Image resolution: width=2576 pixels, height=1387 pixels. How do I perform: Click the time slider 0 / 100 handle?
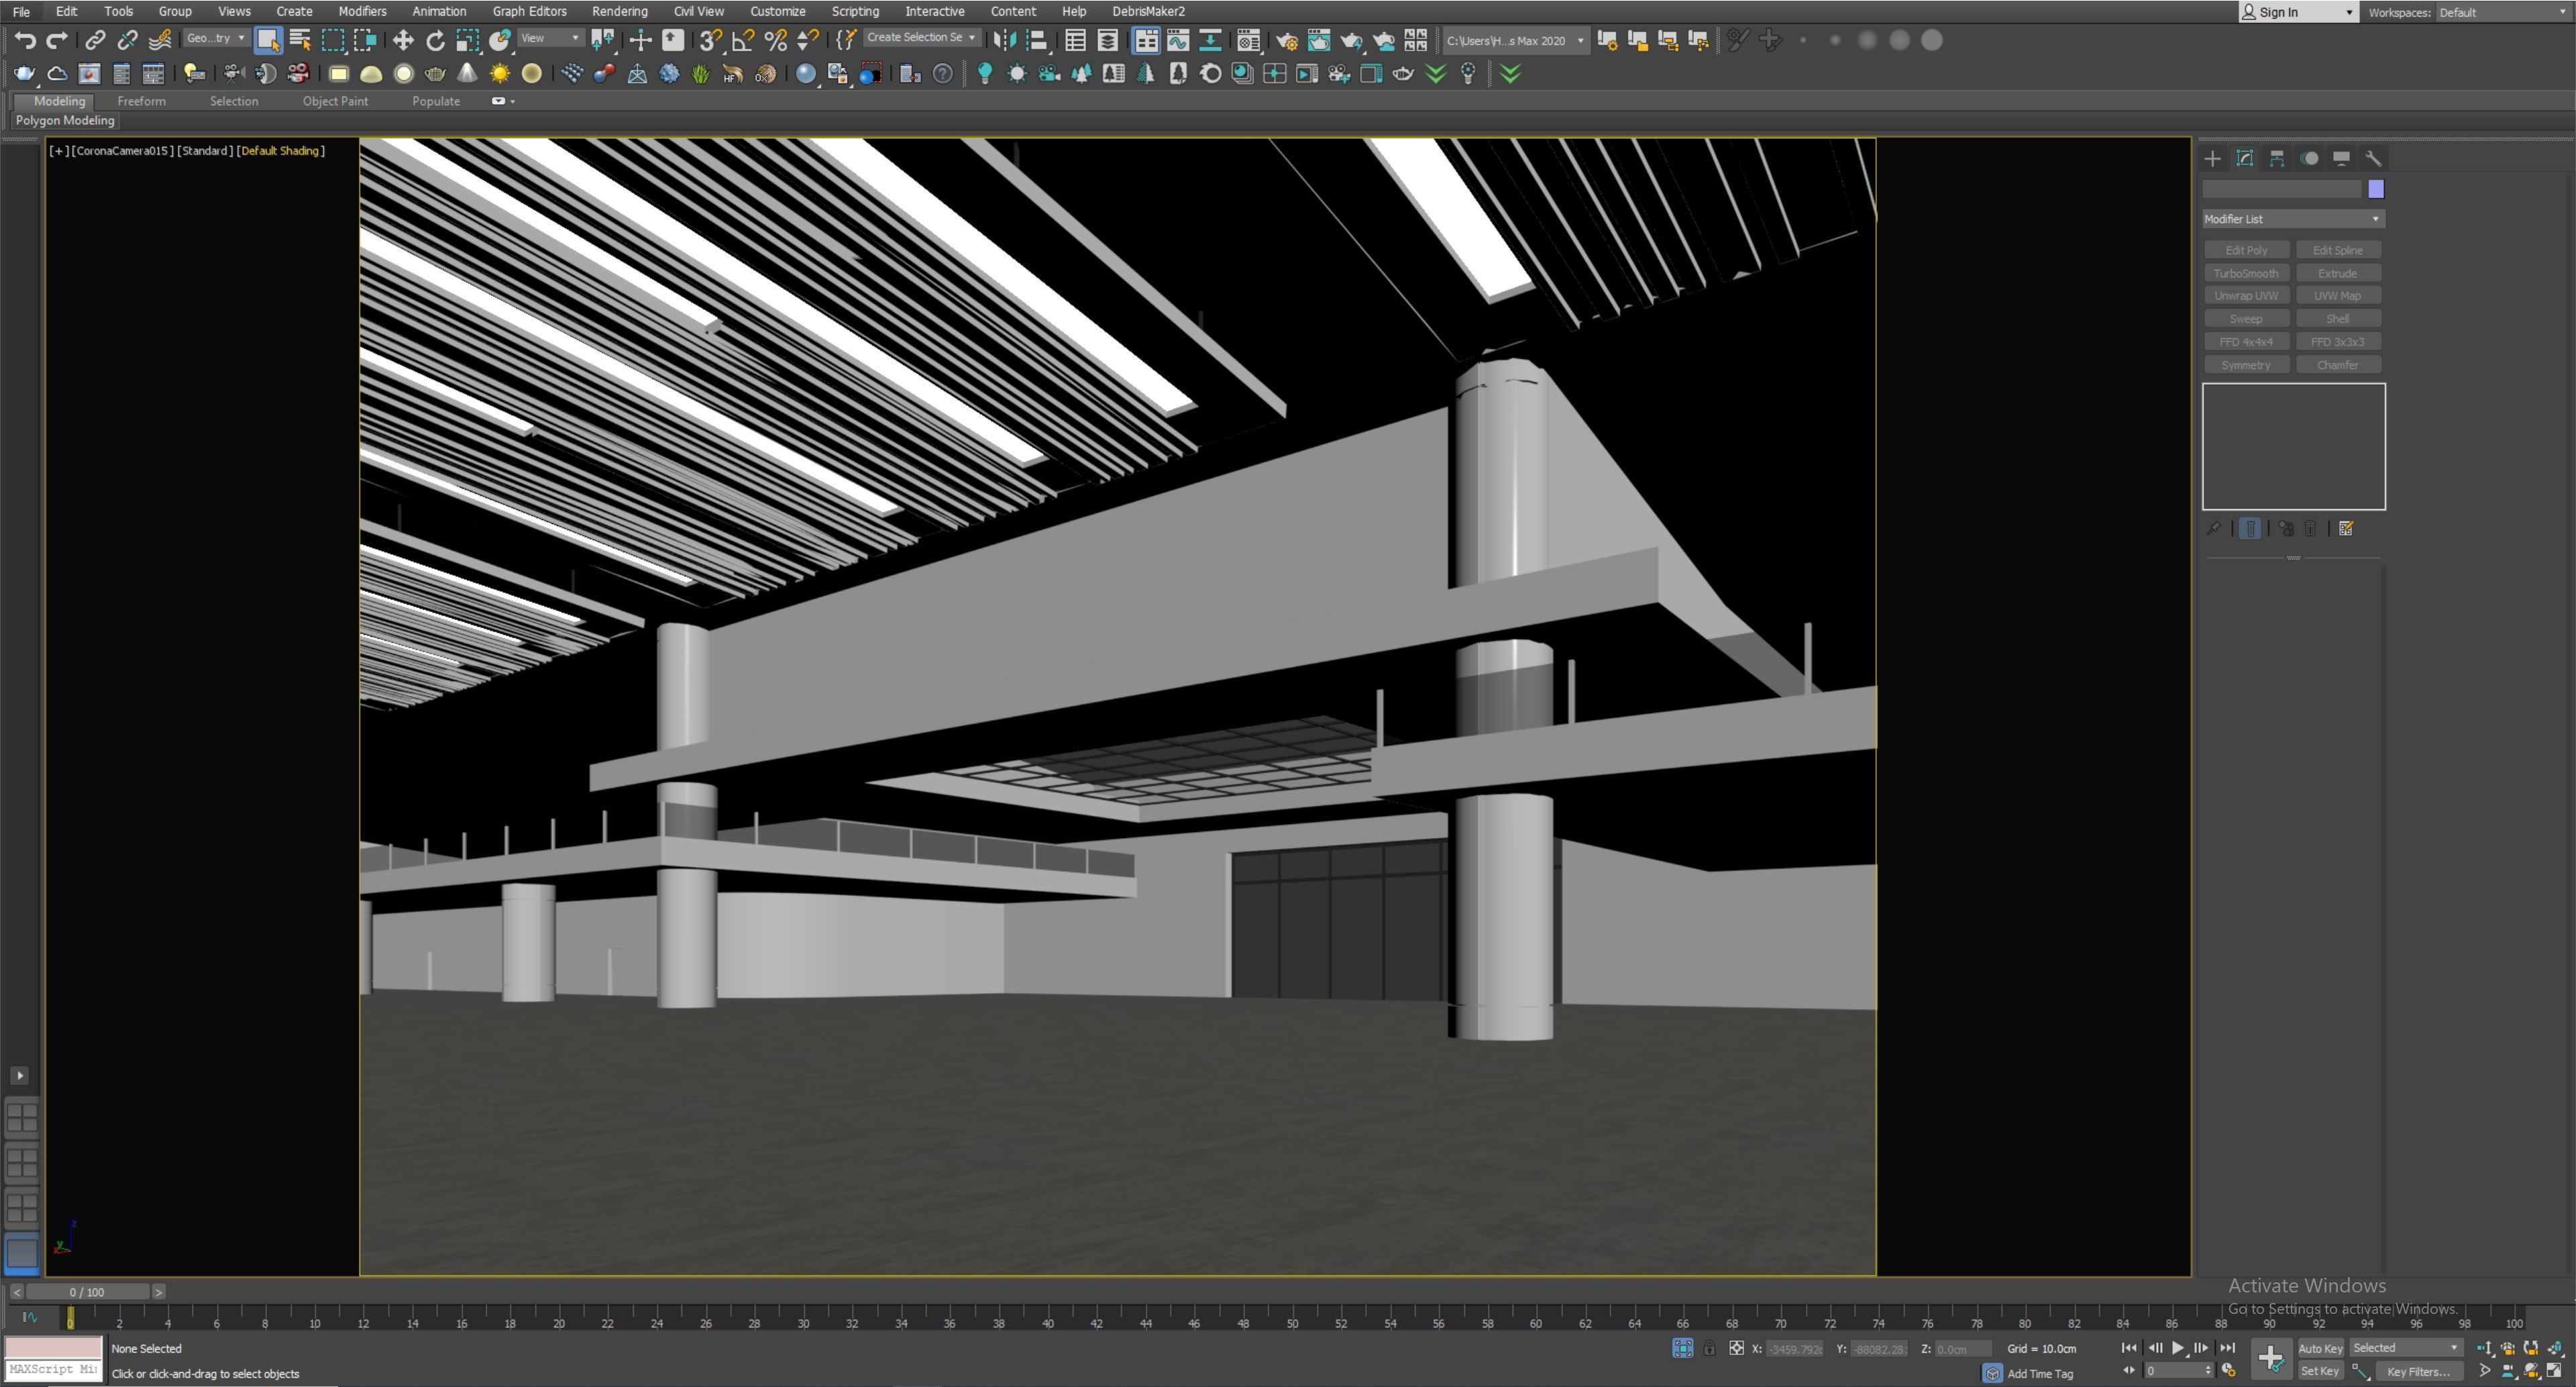pos(87,1292)
